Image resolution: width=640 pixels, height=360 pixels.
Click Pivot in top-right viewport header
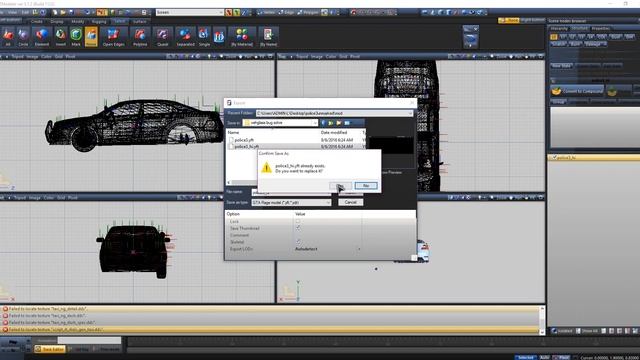tap(355, 56)
